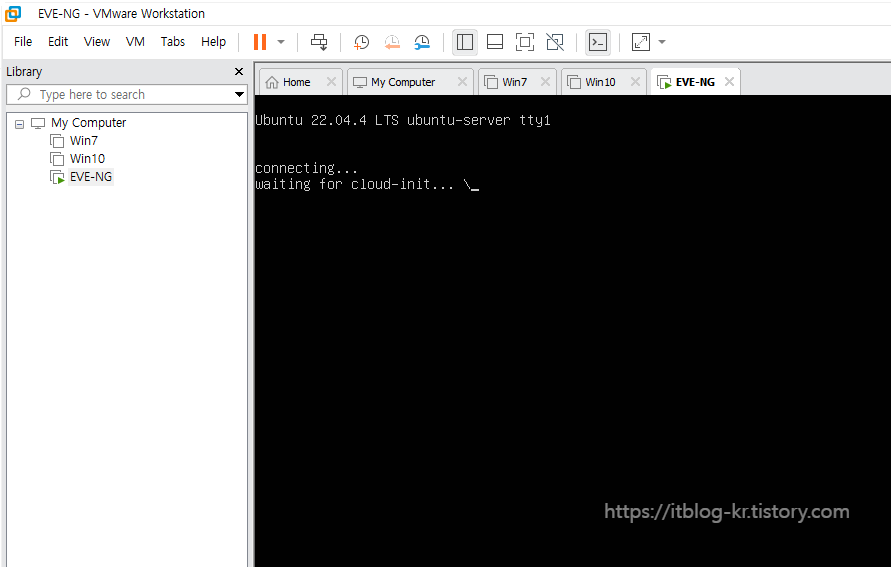
Task: Open the Help menu
Action: pyautogui.click(x=213, y=42)
